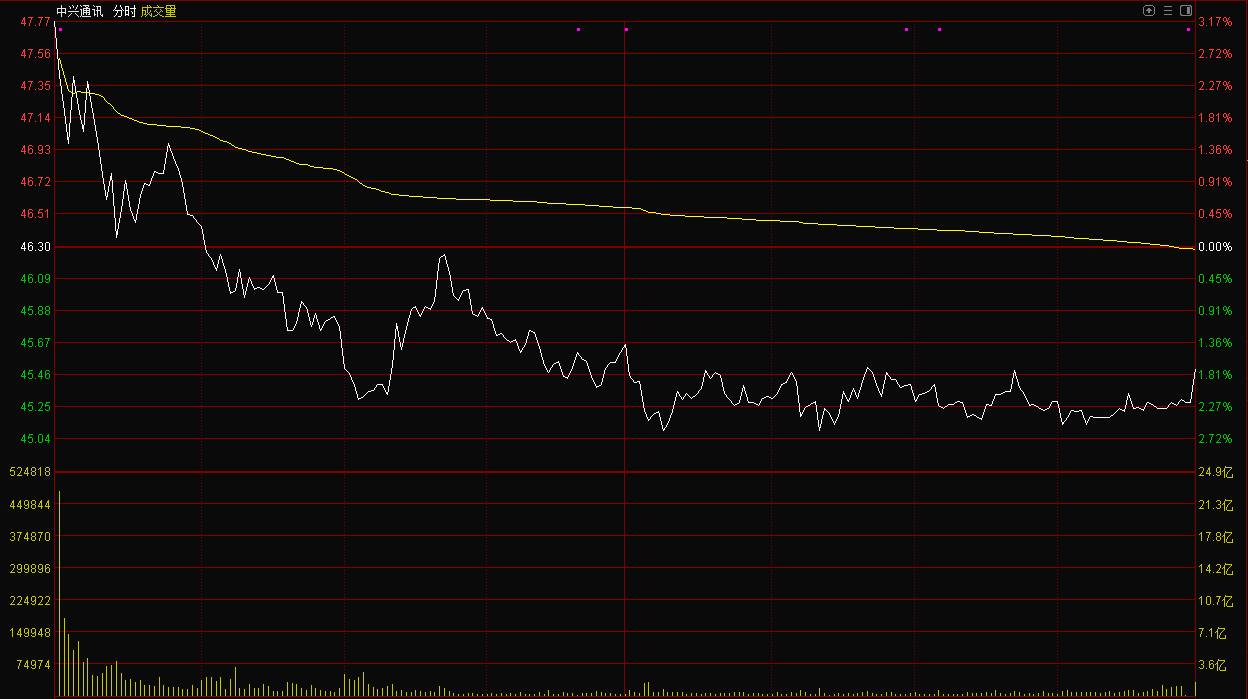Viewport: 1248px width, 699px height.
Task: Click the 0.00% label on right axis
Action: click(x=1214, y=247)
